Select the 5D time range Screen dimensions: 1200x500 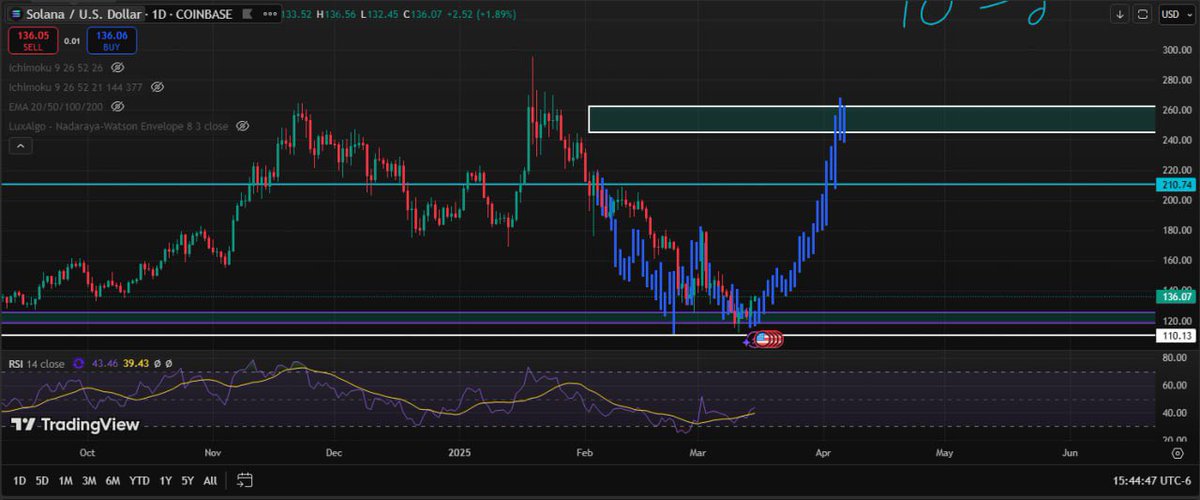(x=42, y=480)
